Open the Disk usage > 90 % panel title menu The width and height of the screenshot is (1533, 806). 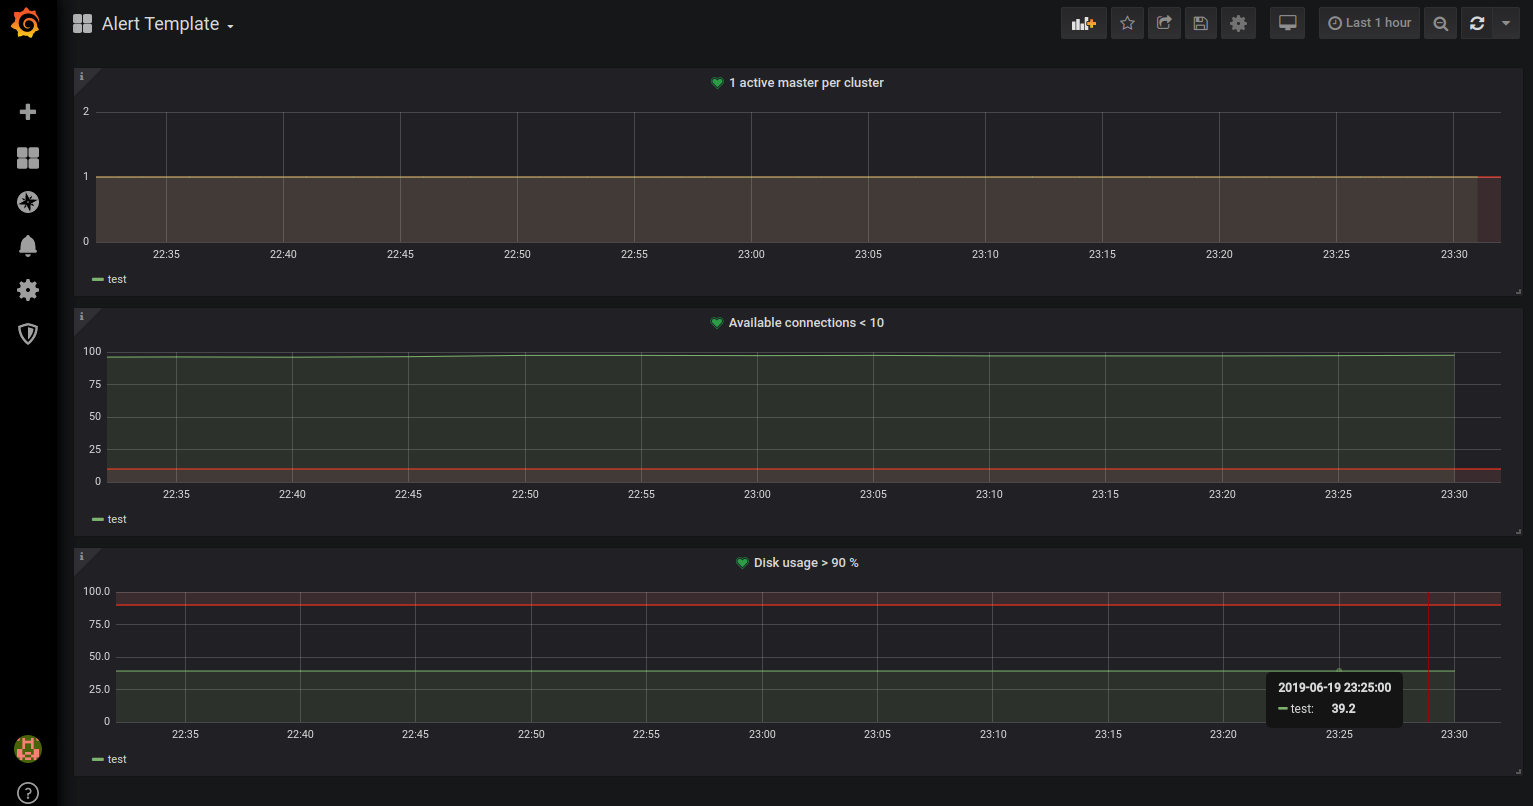click(x=805, y=563)
